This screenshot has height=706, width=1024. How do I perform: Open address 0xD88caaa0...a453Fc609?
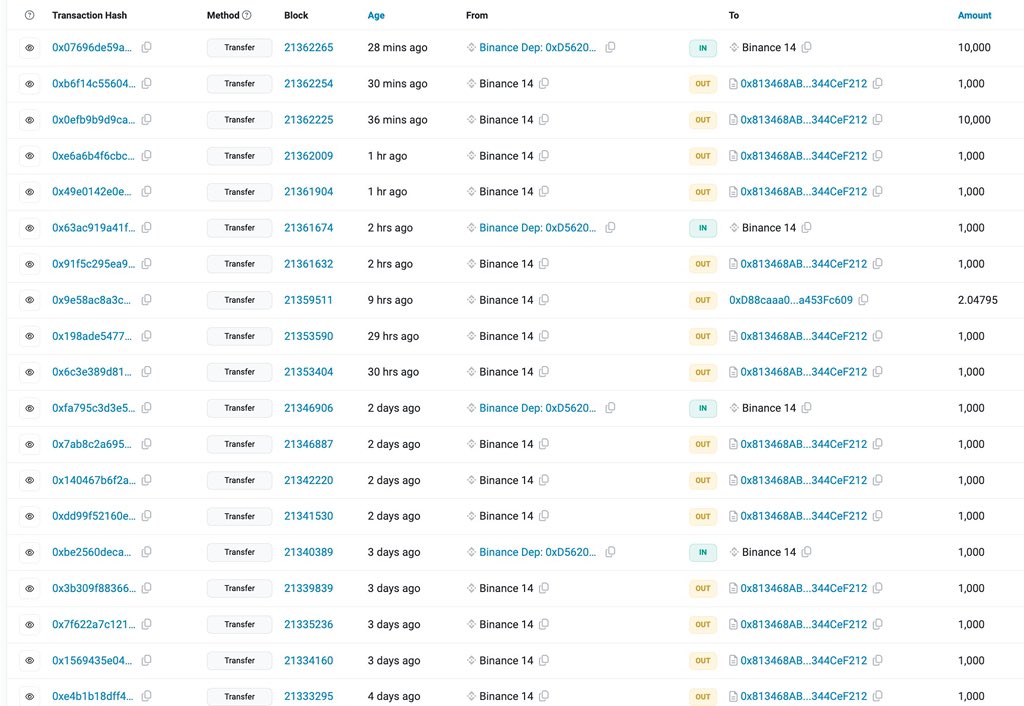(x=791, y=300)
